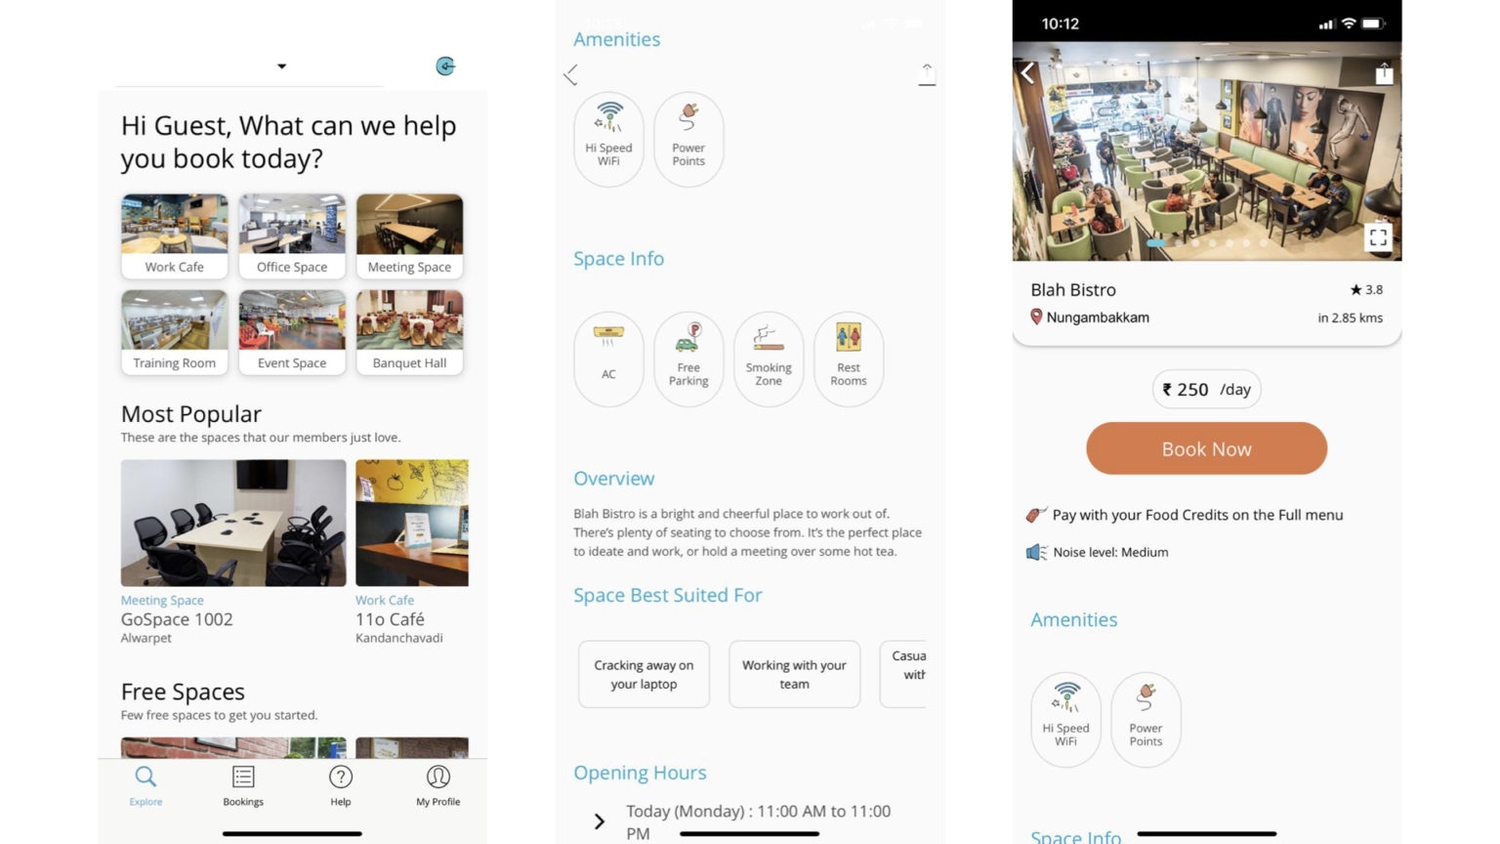Open the location dropdown arrow at top
This screenshot has height=844, width=1500.
point(282,66)
